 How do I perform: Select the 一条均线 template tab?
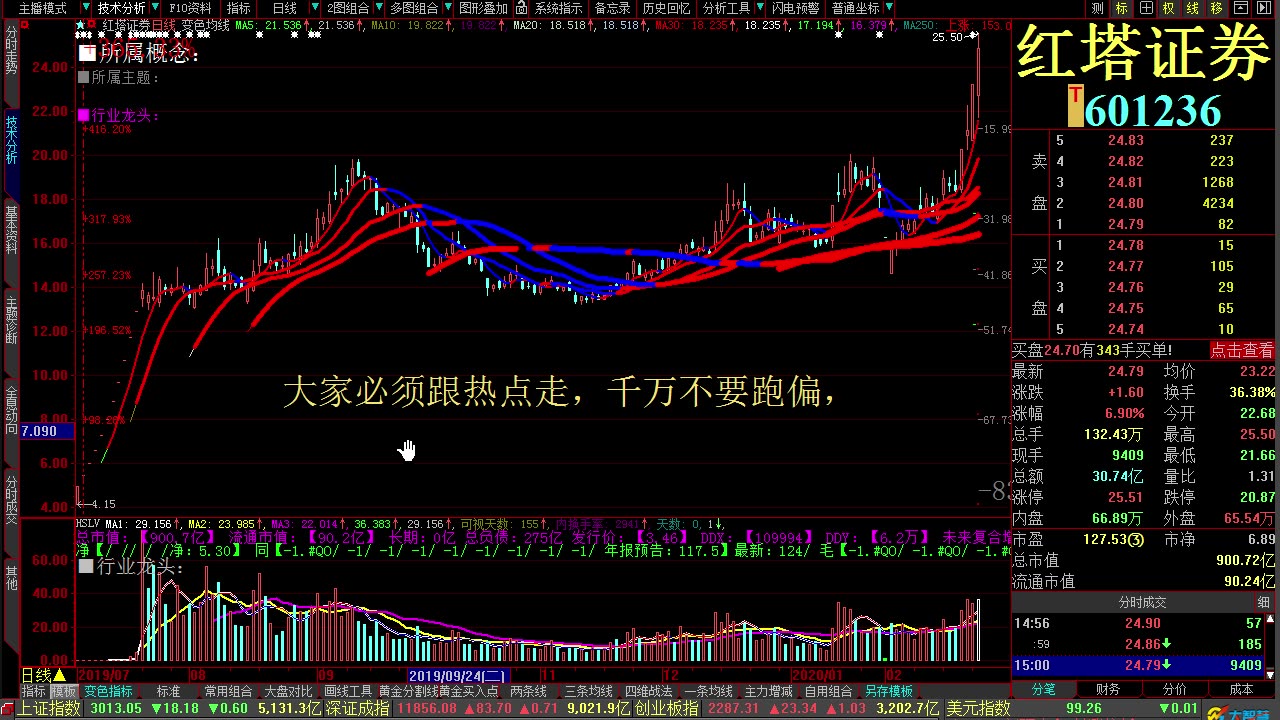click(708, 691)
